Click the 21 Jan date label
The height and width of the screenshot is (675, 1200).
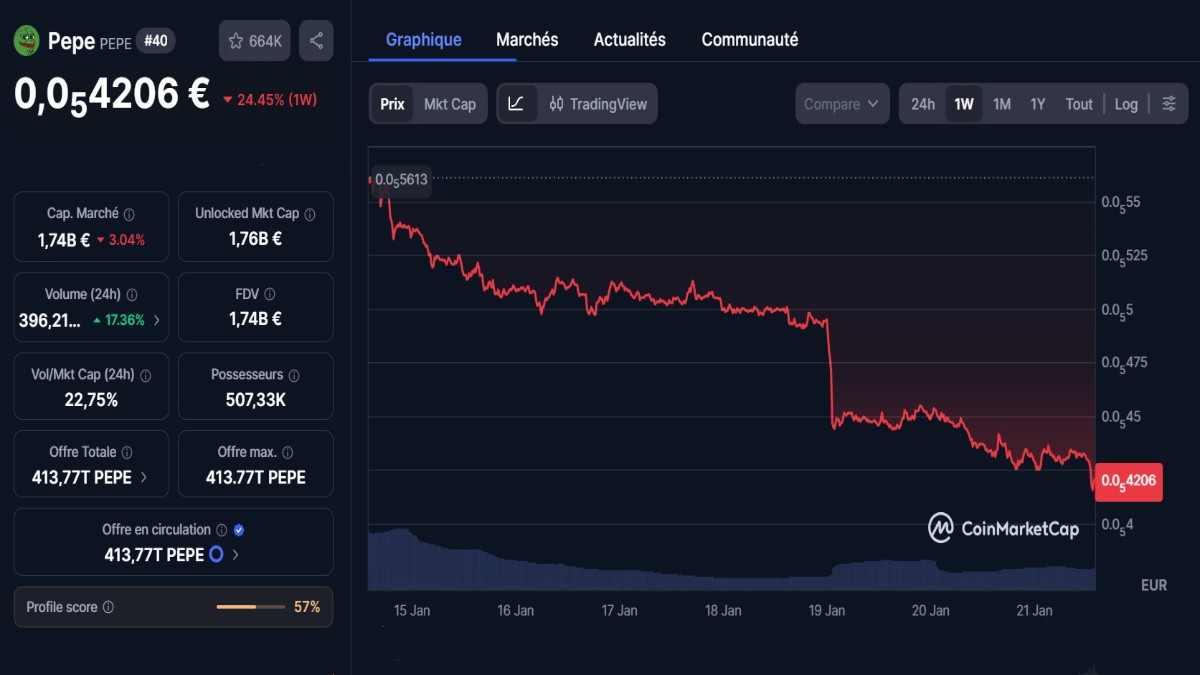(x=1034, y=610)
